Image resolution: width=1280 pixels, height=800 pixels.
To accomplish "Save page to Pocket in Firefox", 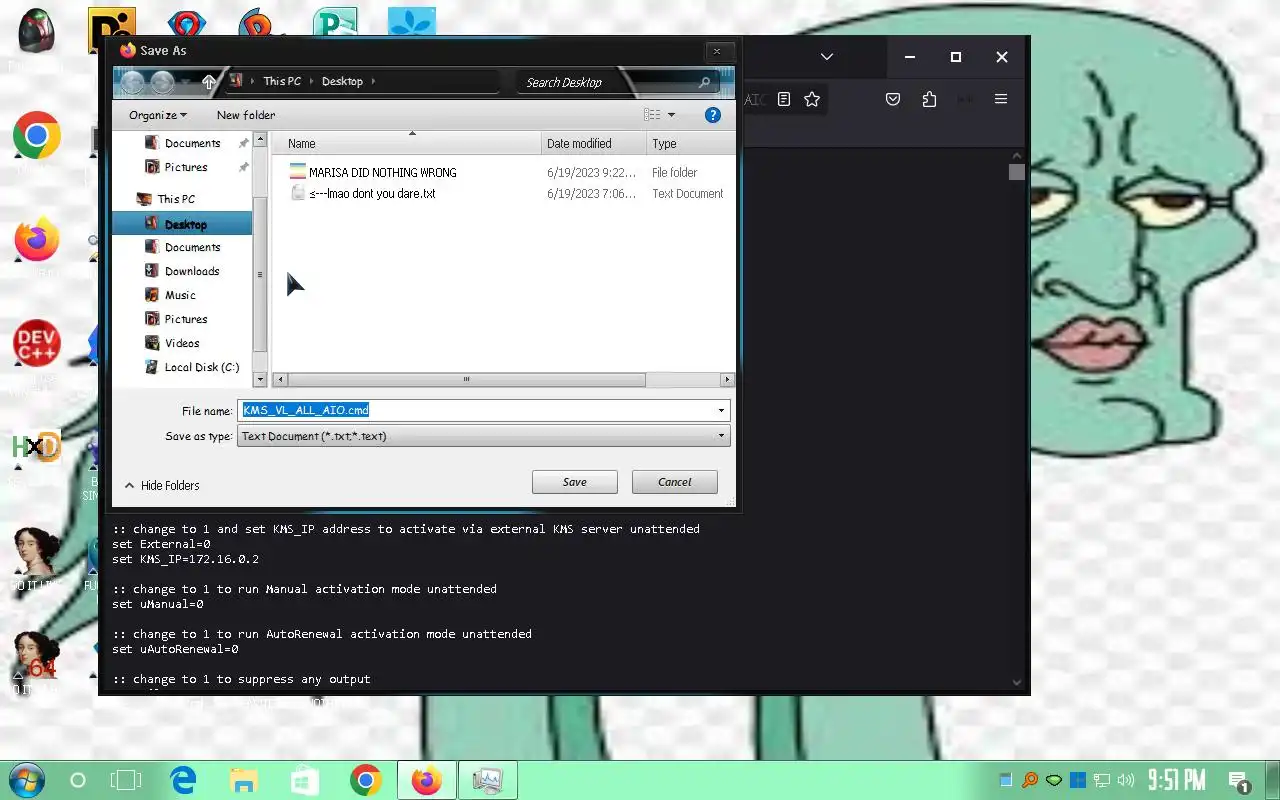I will click(893, 99).
